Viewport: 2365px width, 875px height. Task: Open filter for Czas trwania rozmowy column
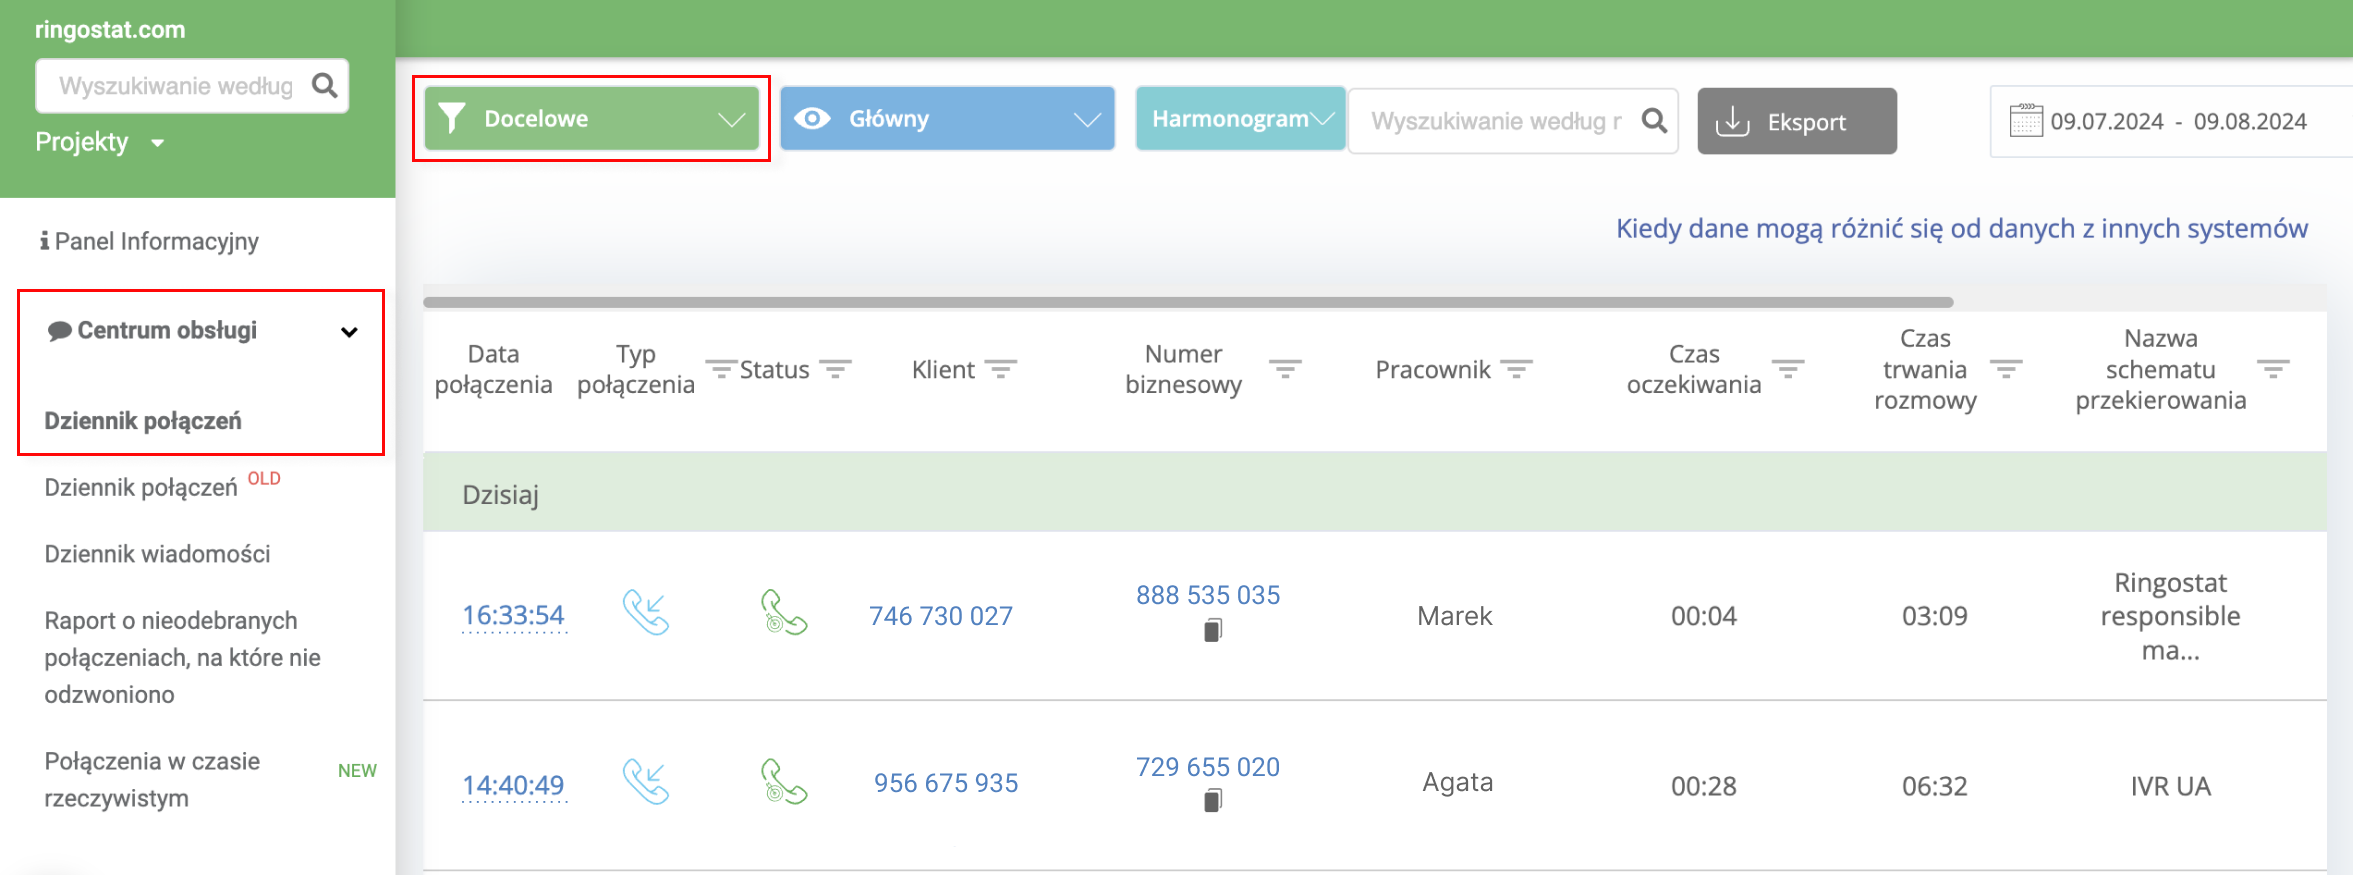pos(2006,369)
